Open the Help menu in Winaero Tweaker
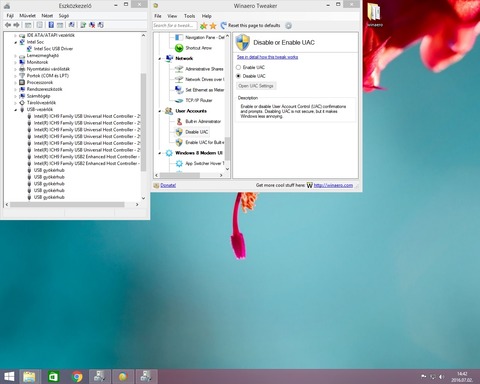Screen dimensions: 480x384 point(207,16)
